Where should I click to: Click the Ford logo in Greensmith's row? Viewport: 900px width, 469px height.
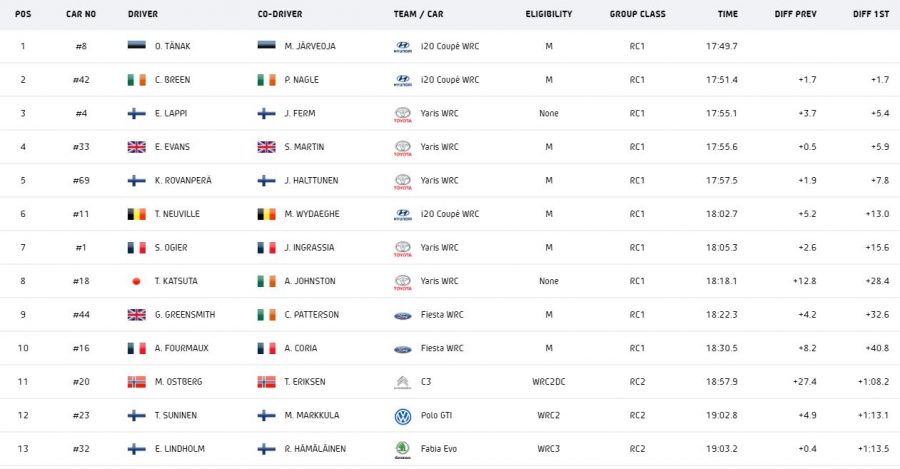point(402,315)
